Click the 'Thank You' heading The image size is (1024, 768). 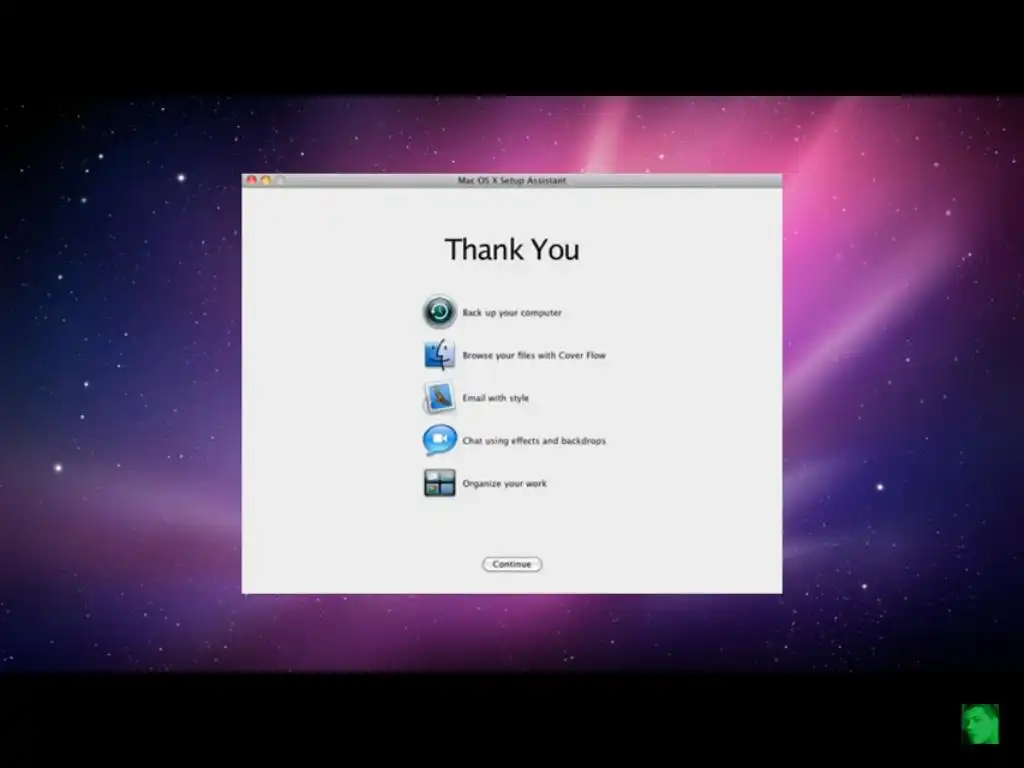point(512,249)
